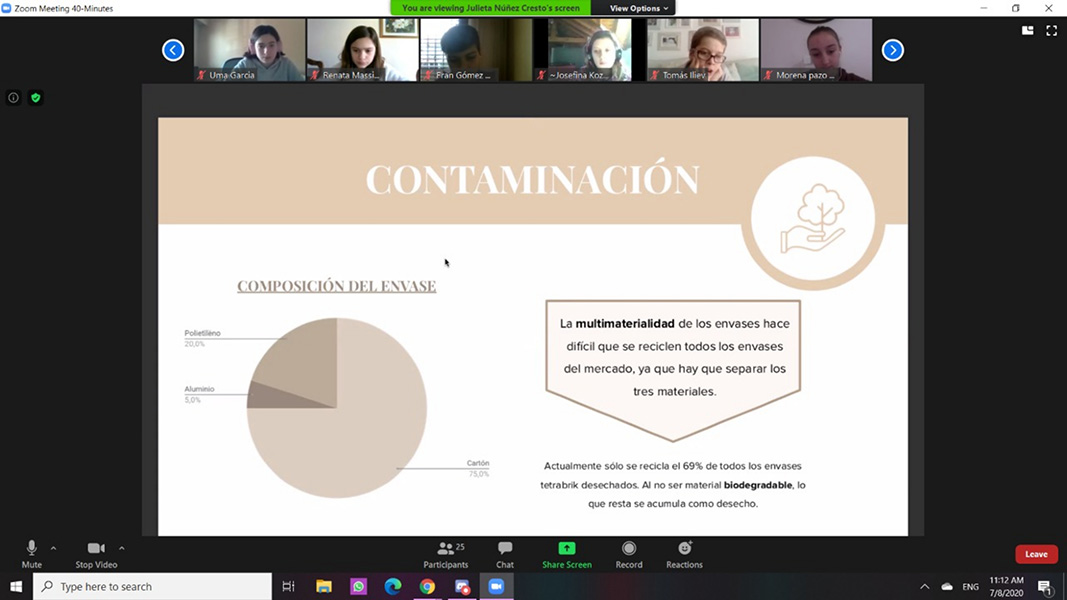Show next participants with right arrow
The image size is (1067, 600).
892,50
